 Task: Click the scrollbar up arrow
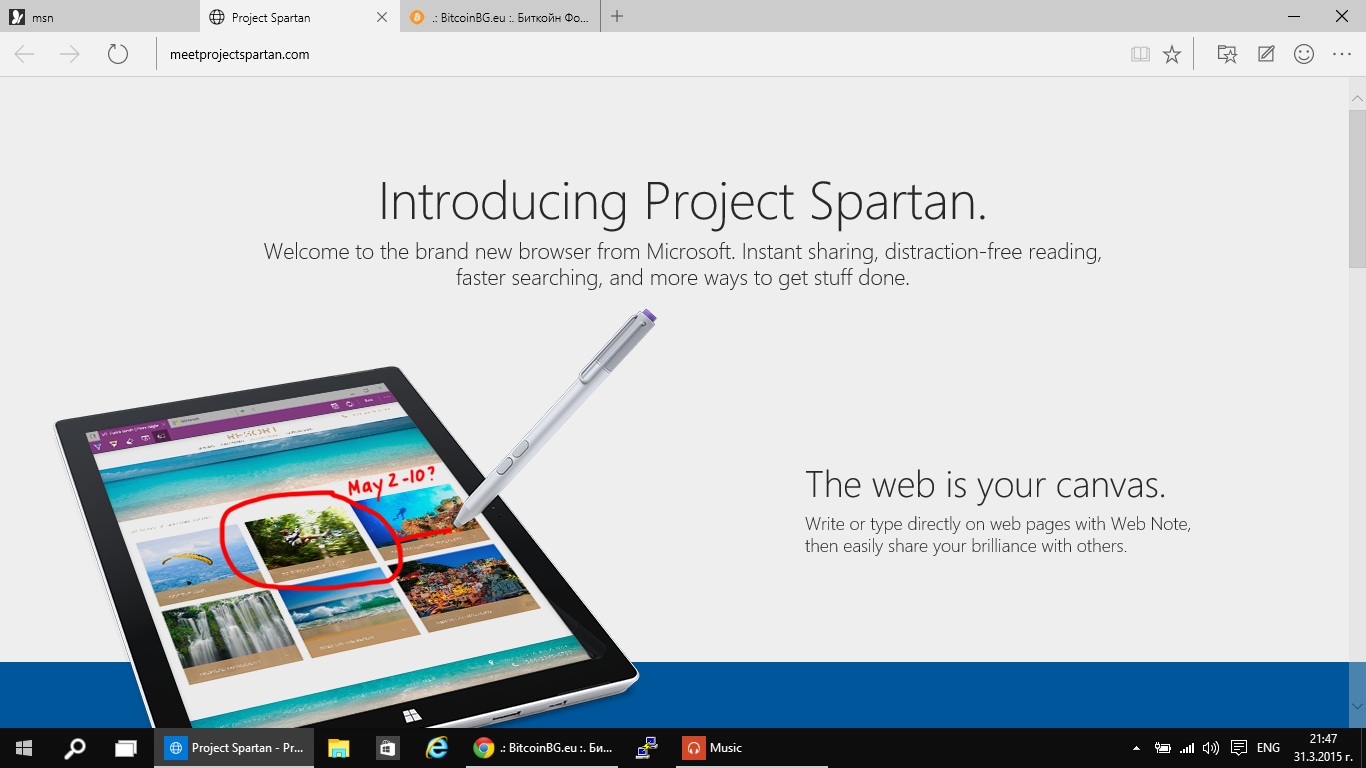1357,98
